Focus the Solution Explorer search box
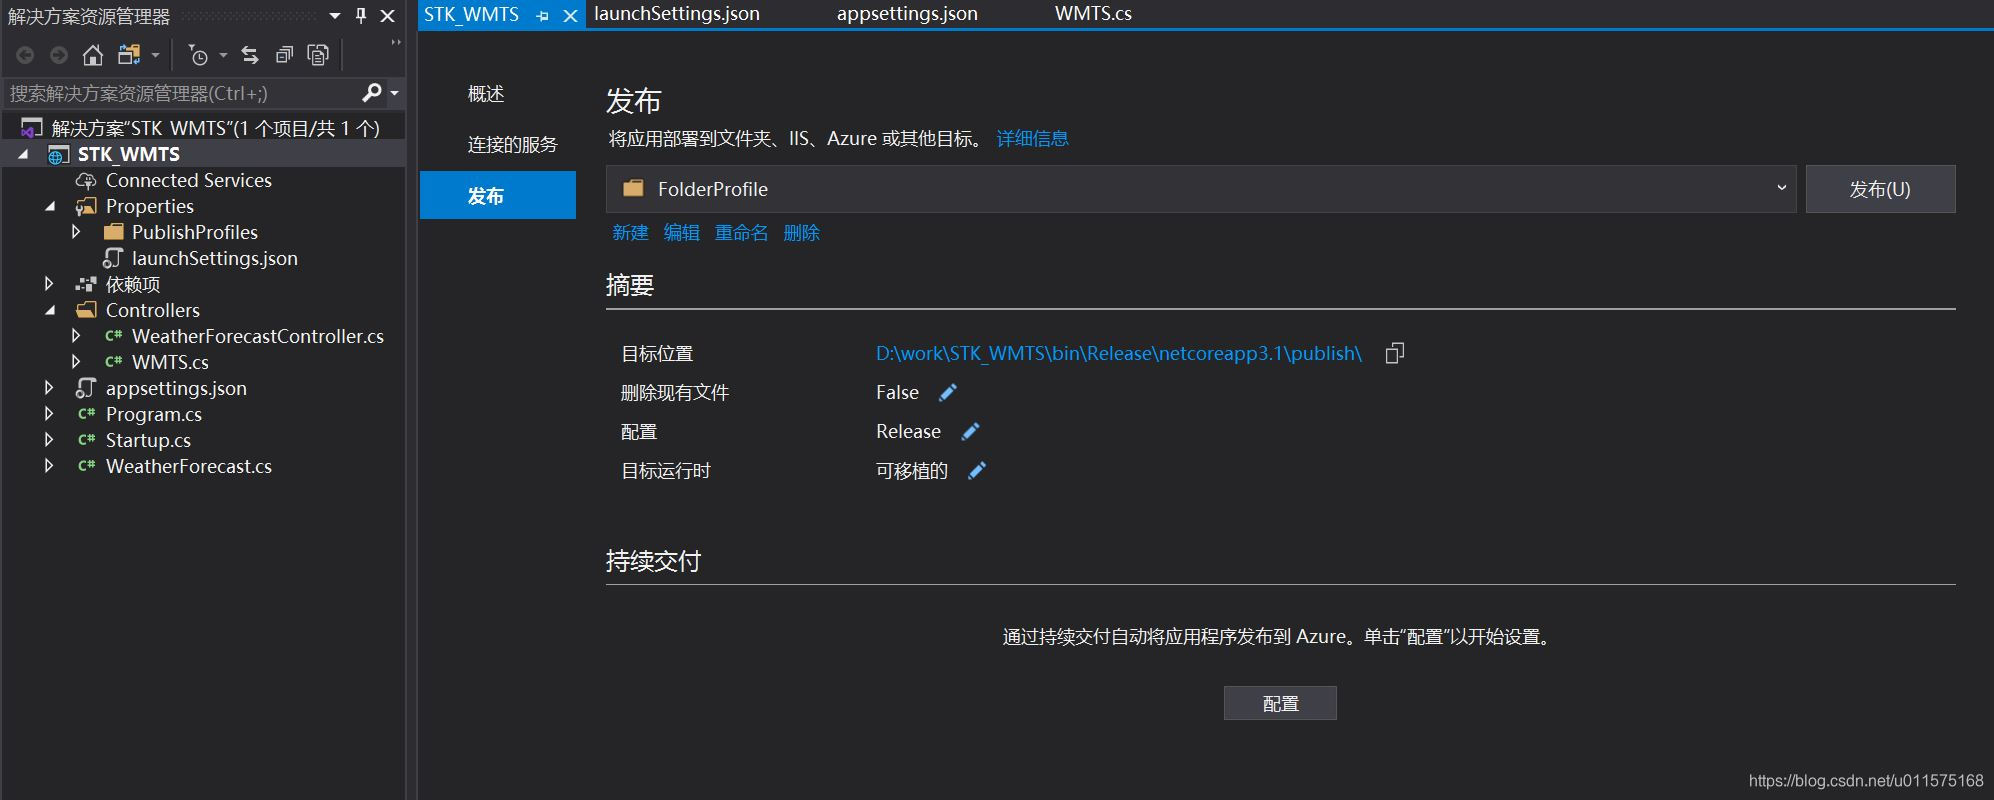This screenshot has width=1994, height=800. tap(182, 93)
